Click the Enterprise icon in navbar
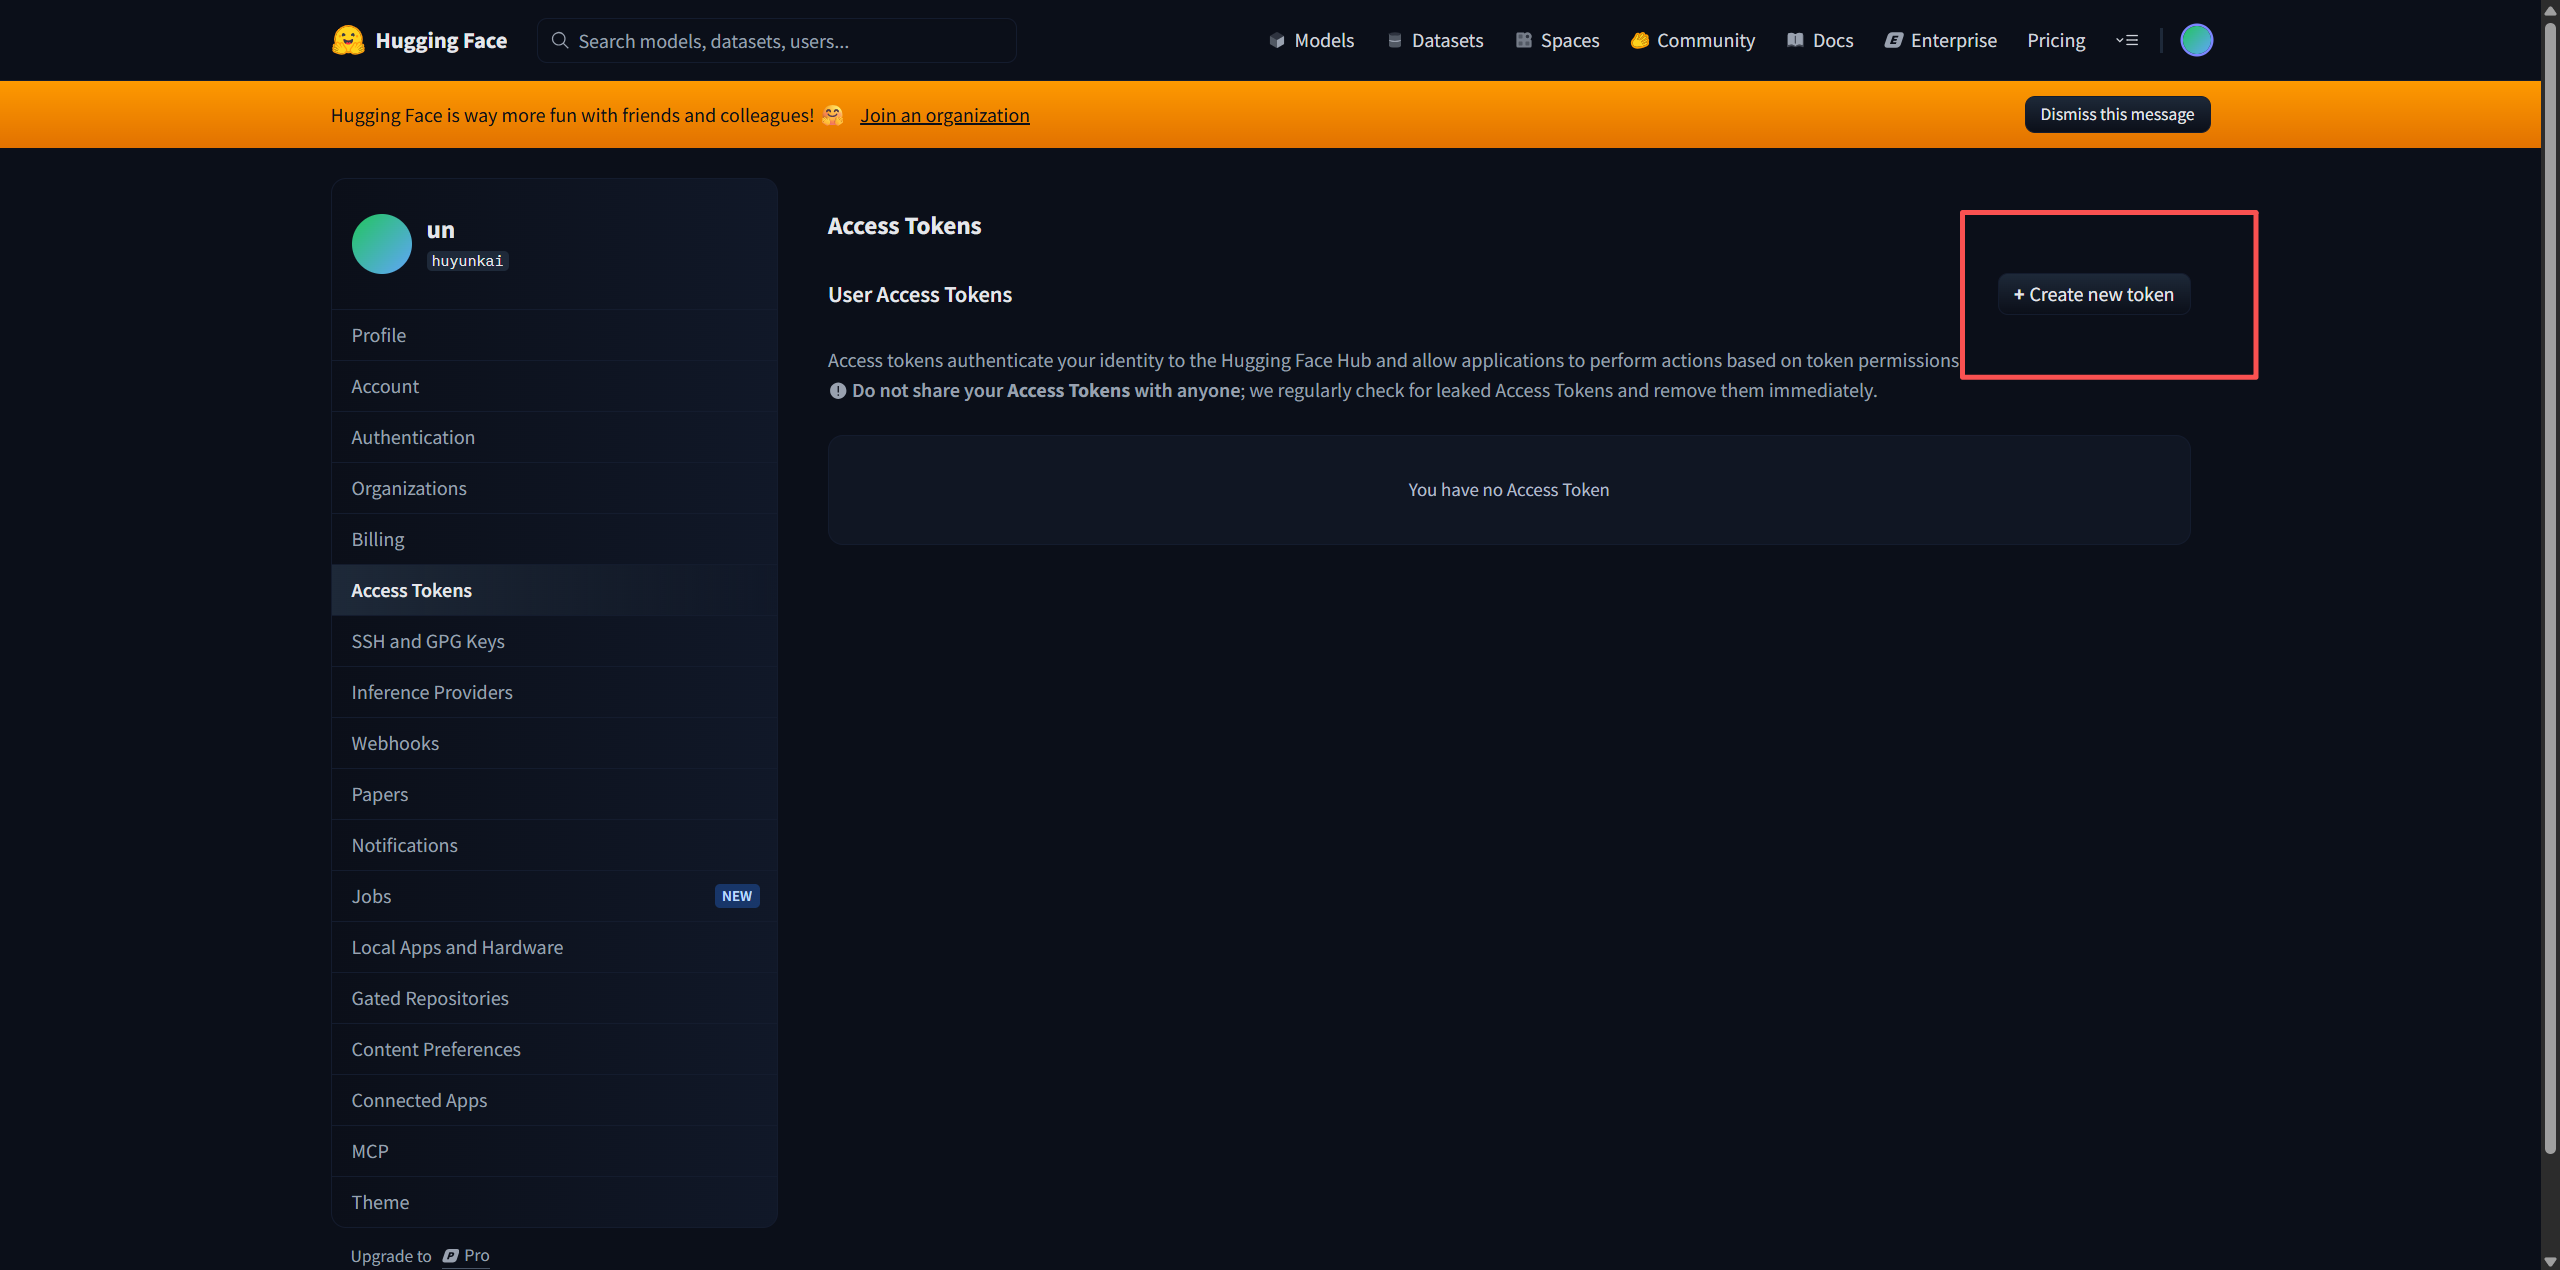 pos(1893,41)
